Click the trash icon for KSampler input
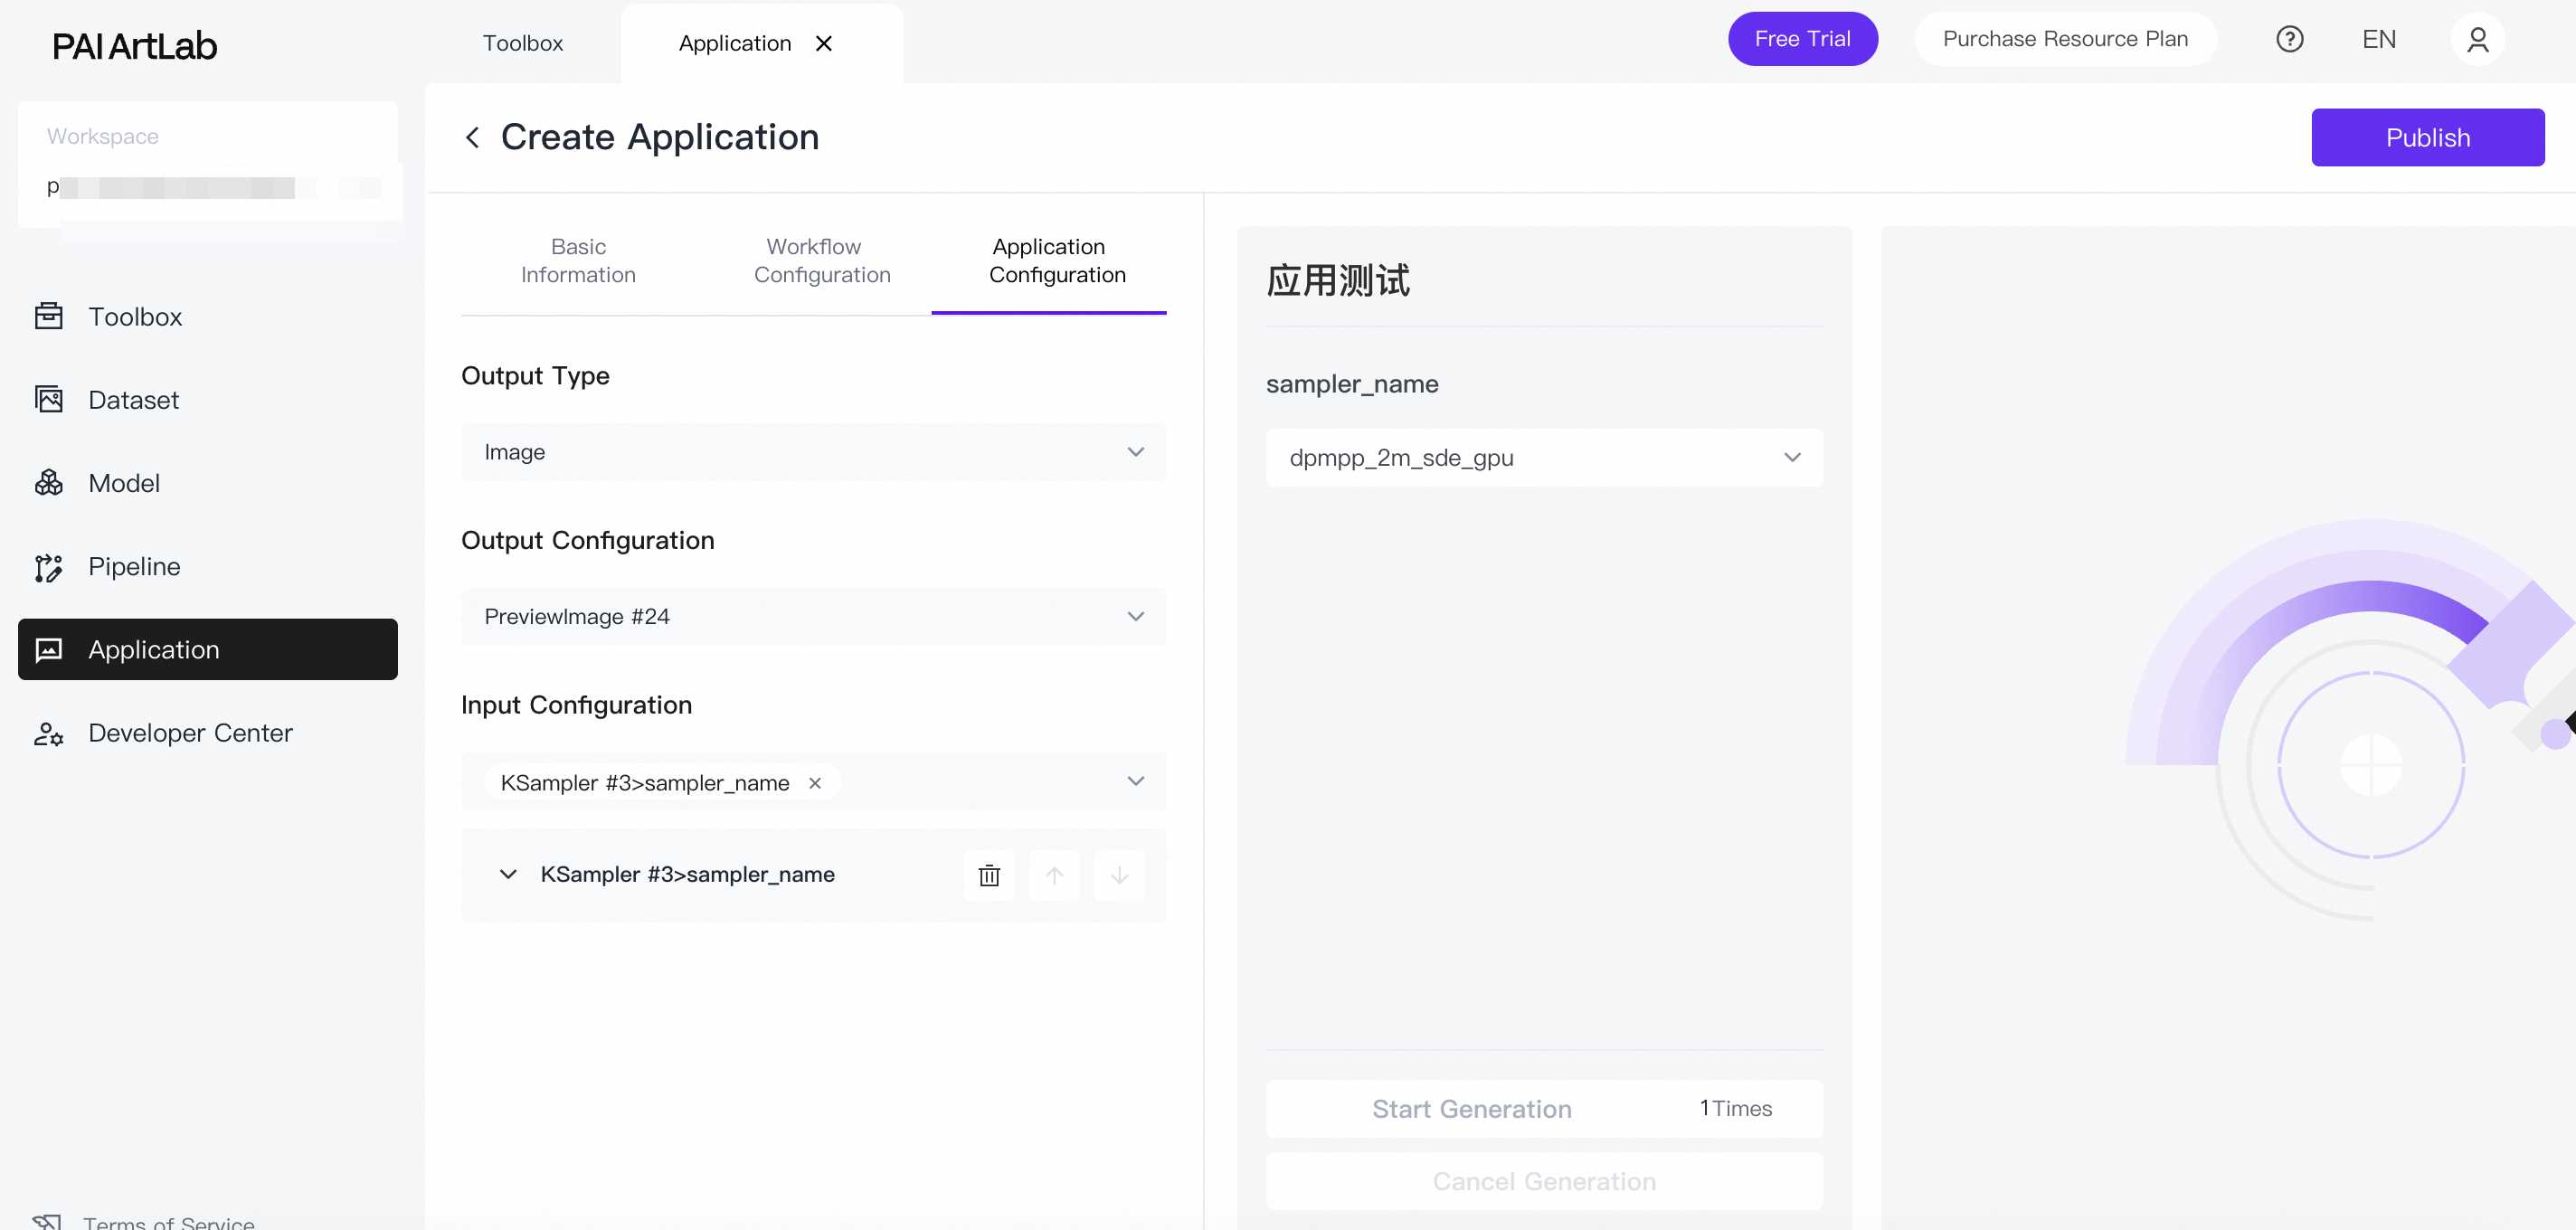The image size is (2576, 1230). [988, 875]
